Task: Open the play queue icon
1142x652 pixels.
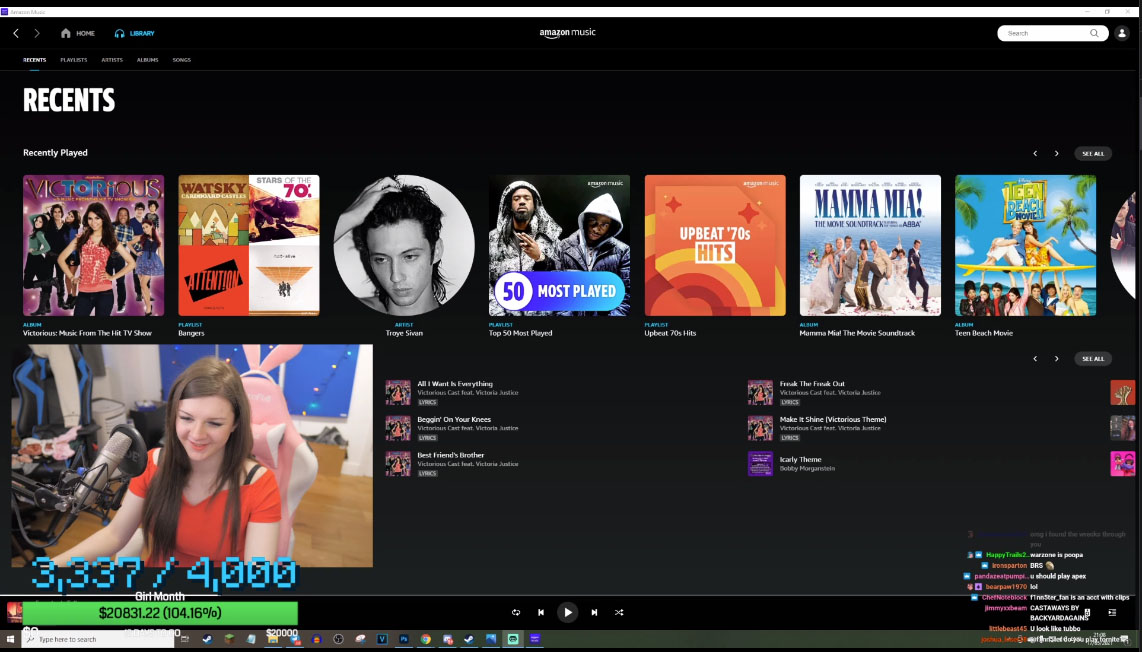Action: 1112,613
